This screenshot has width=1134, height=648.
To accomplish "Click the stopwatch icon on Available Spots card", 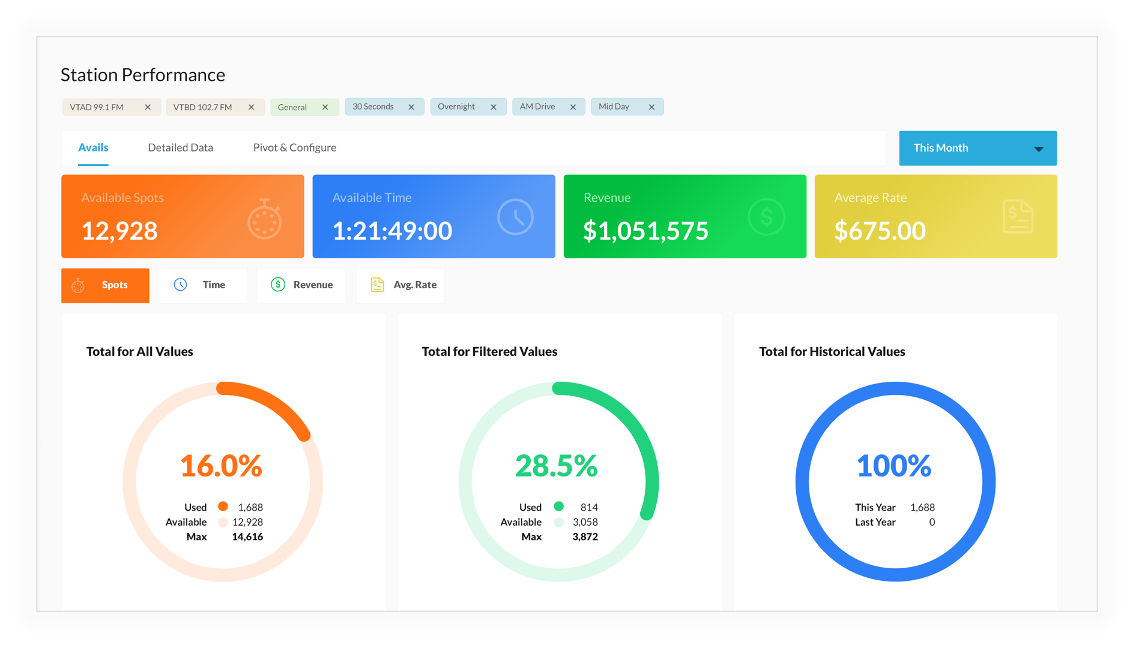I will click(265, 218).
